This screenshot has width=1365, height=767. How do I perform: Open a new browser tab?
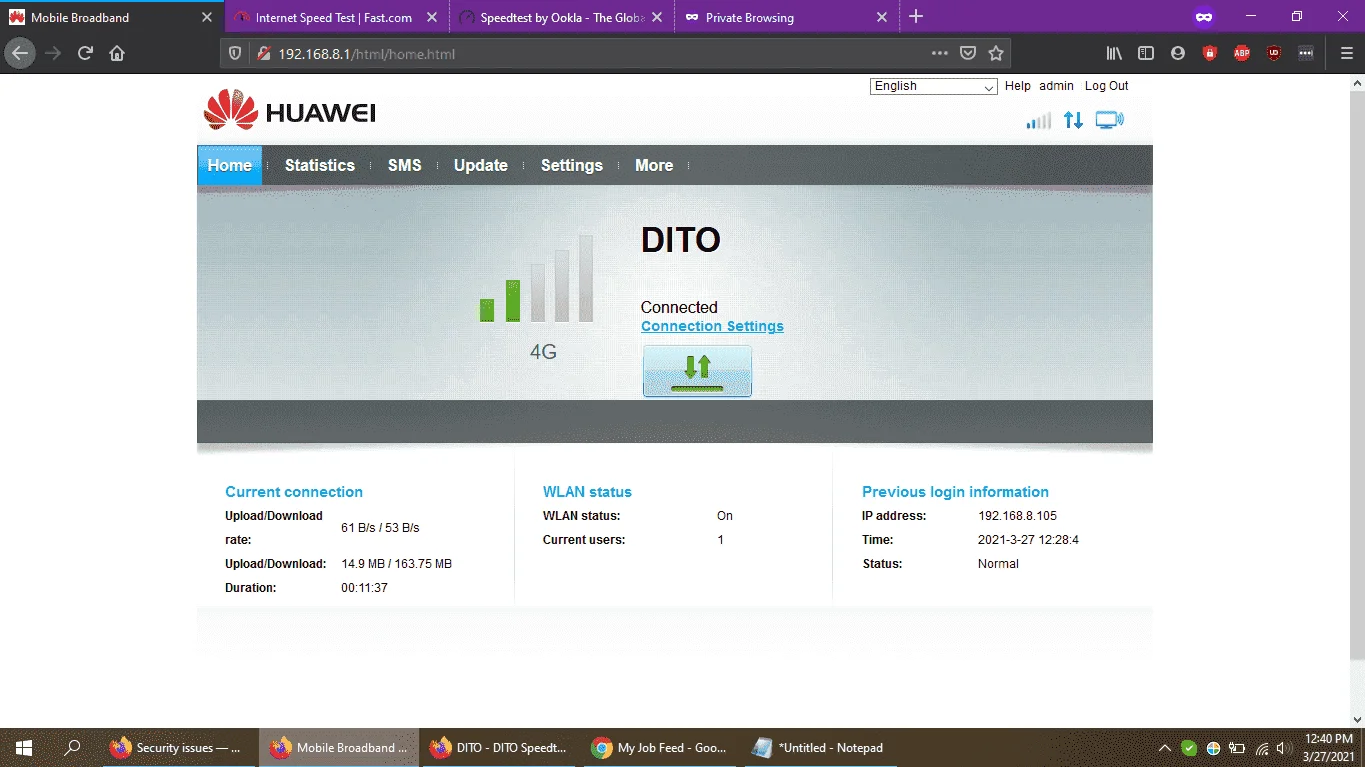916,17
